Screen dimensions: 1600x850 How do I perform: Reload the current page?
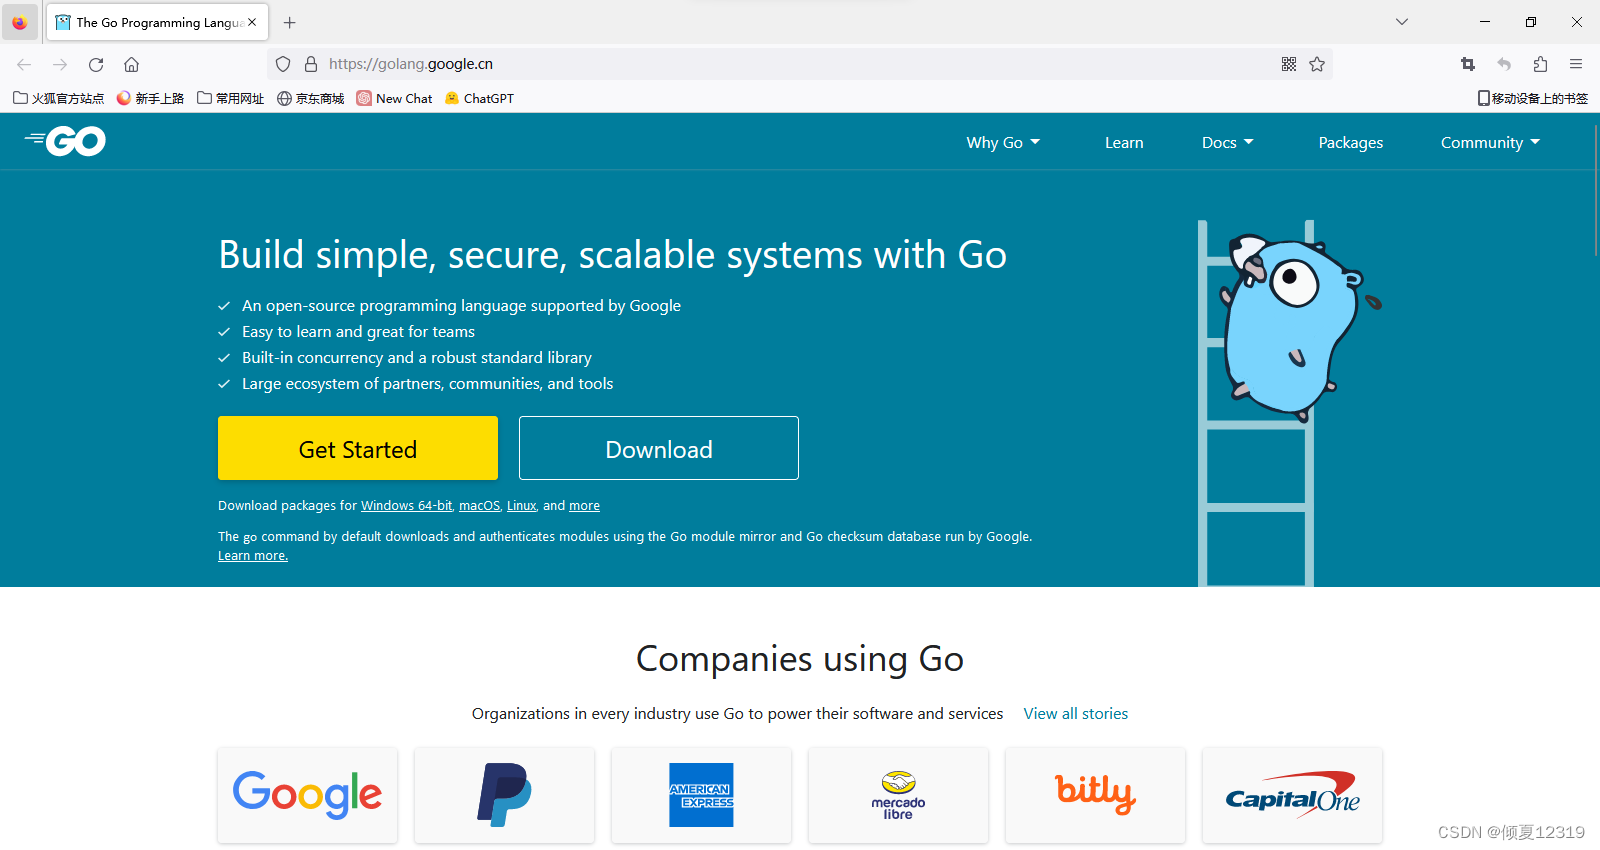click(96, 64)
